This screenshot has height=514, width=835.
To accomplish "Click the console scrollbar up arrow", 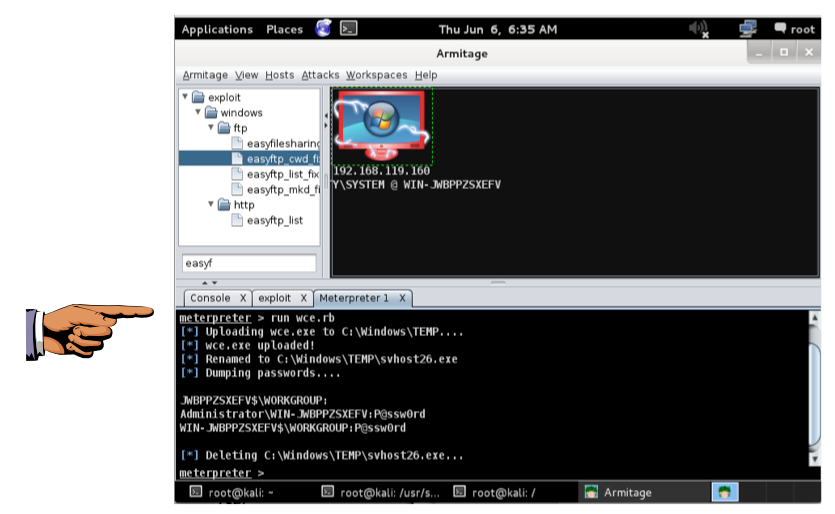I will point(814,317).
